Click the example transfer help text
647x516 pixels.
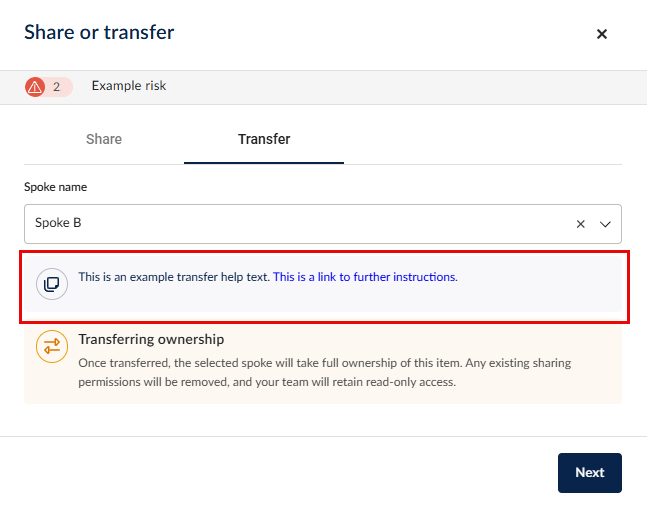tap(174, 277)
